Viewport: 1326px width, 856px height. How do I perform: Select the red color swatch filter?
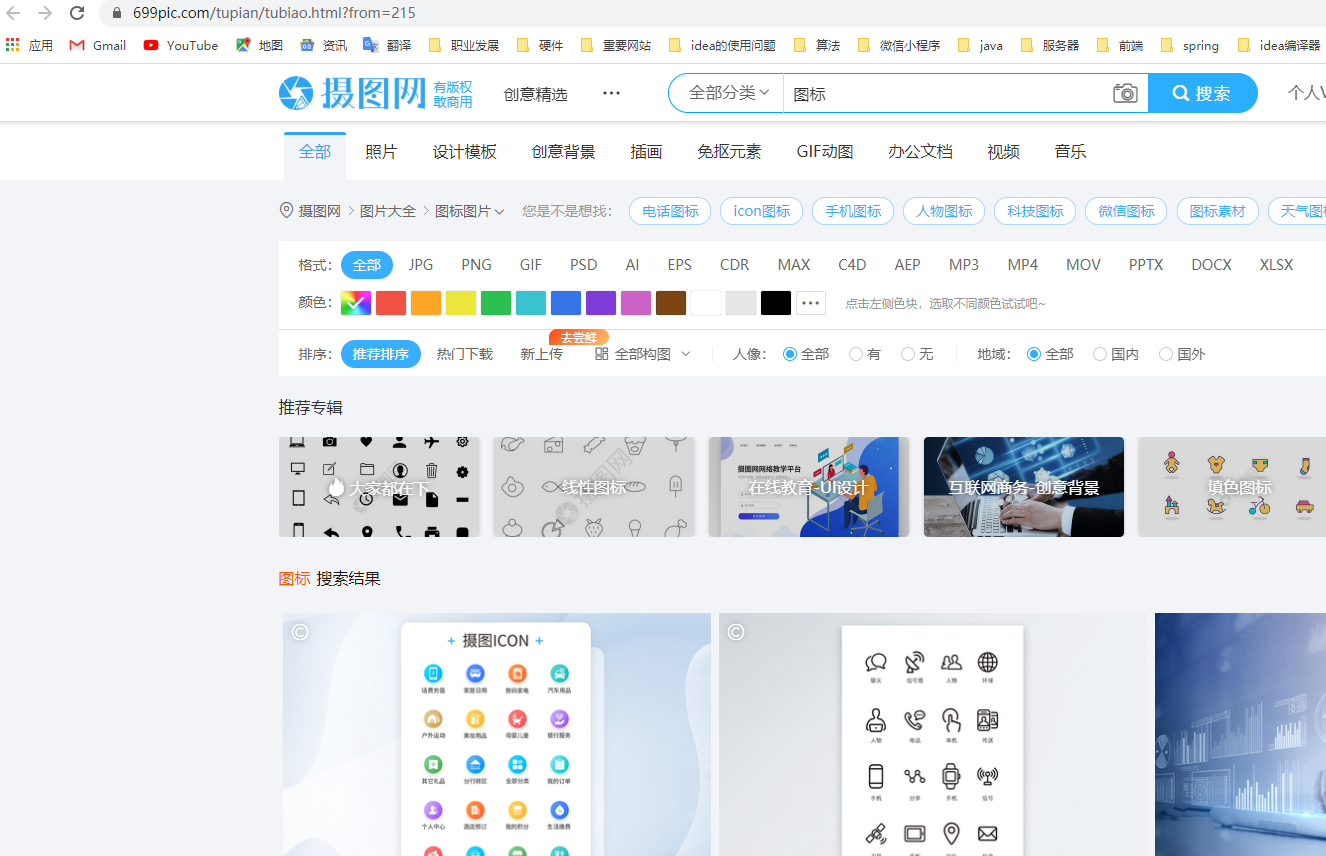[390, 302]
